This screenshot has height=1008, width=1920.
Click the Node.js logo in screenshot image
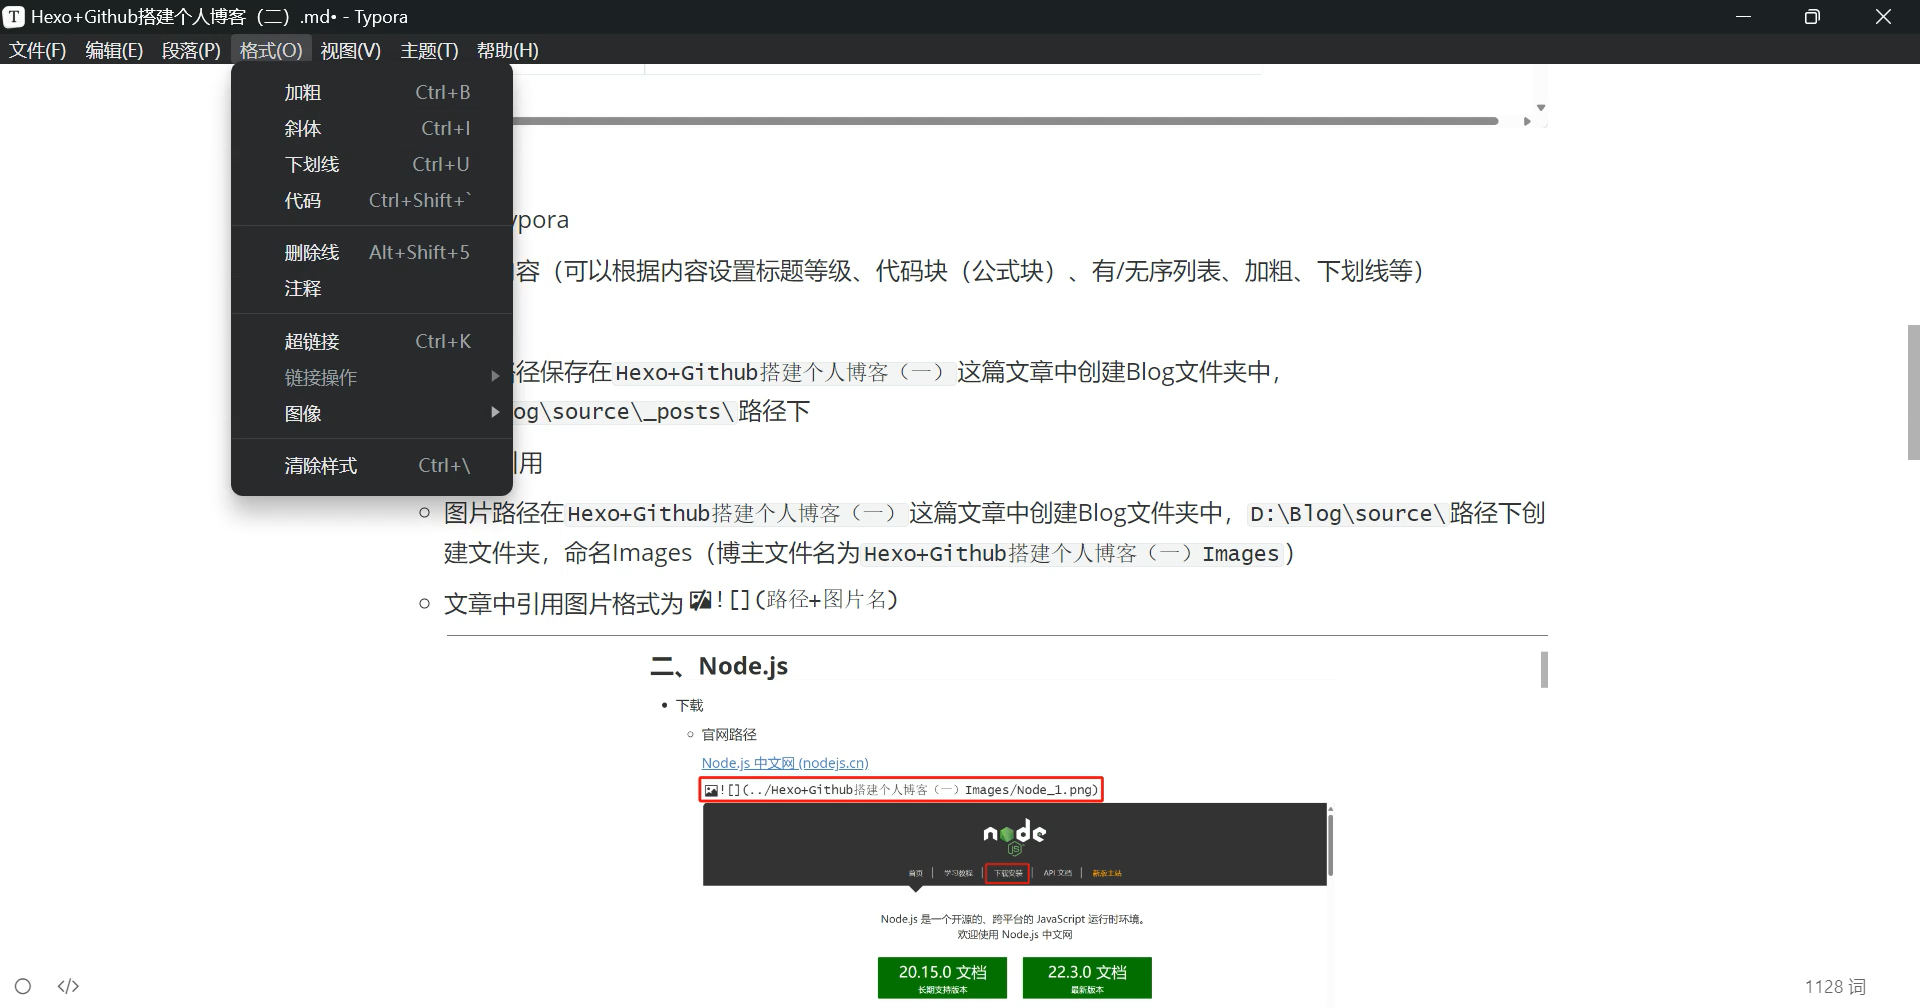[x=1014, y=836]
